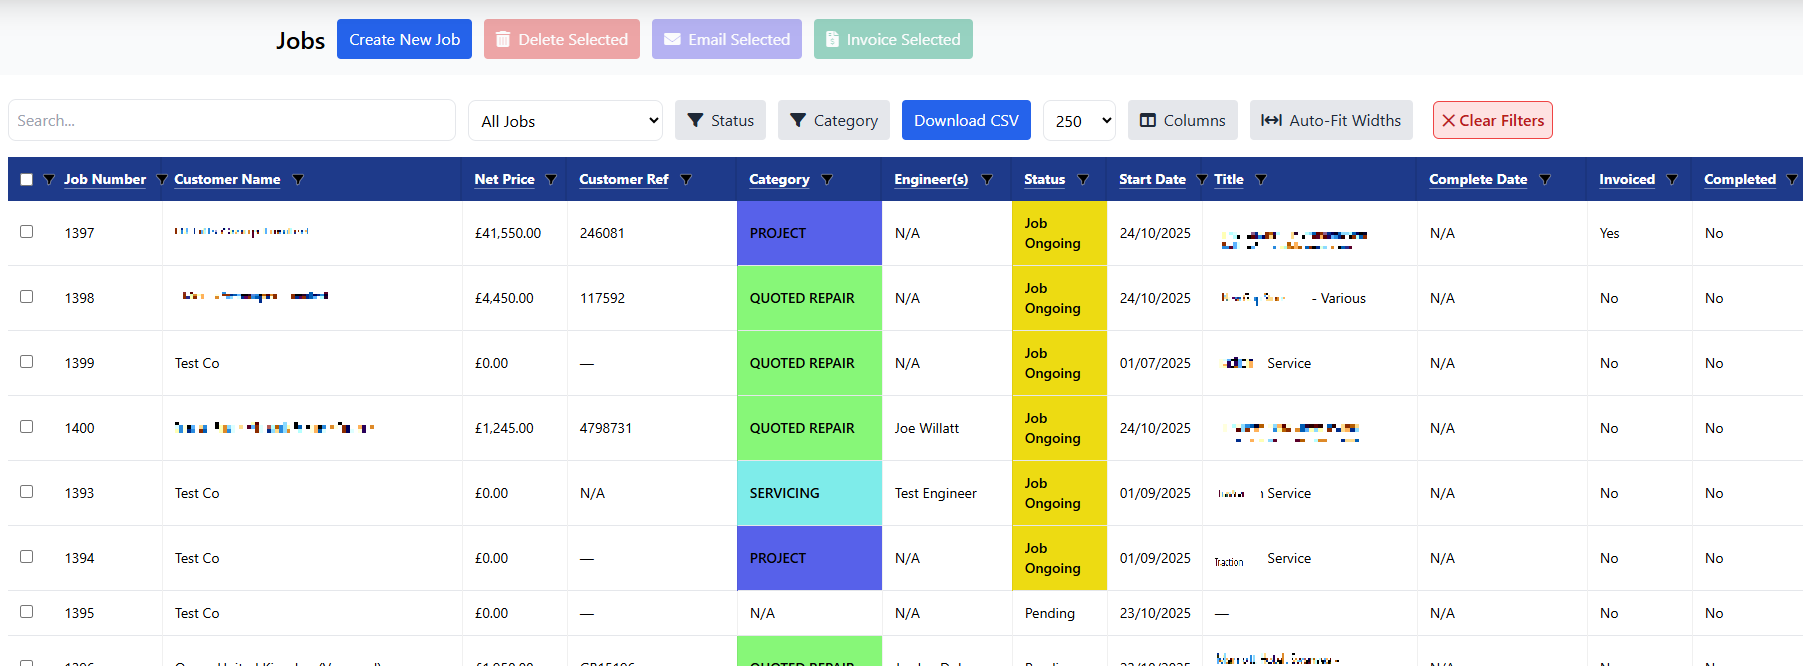This screenshot has width=1803, height=666.
Task: Open filter icon beside Complete Date header
Action: pos(1545,180)
